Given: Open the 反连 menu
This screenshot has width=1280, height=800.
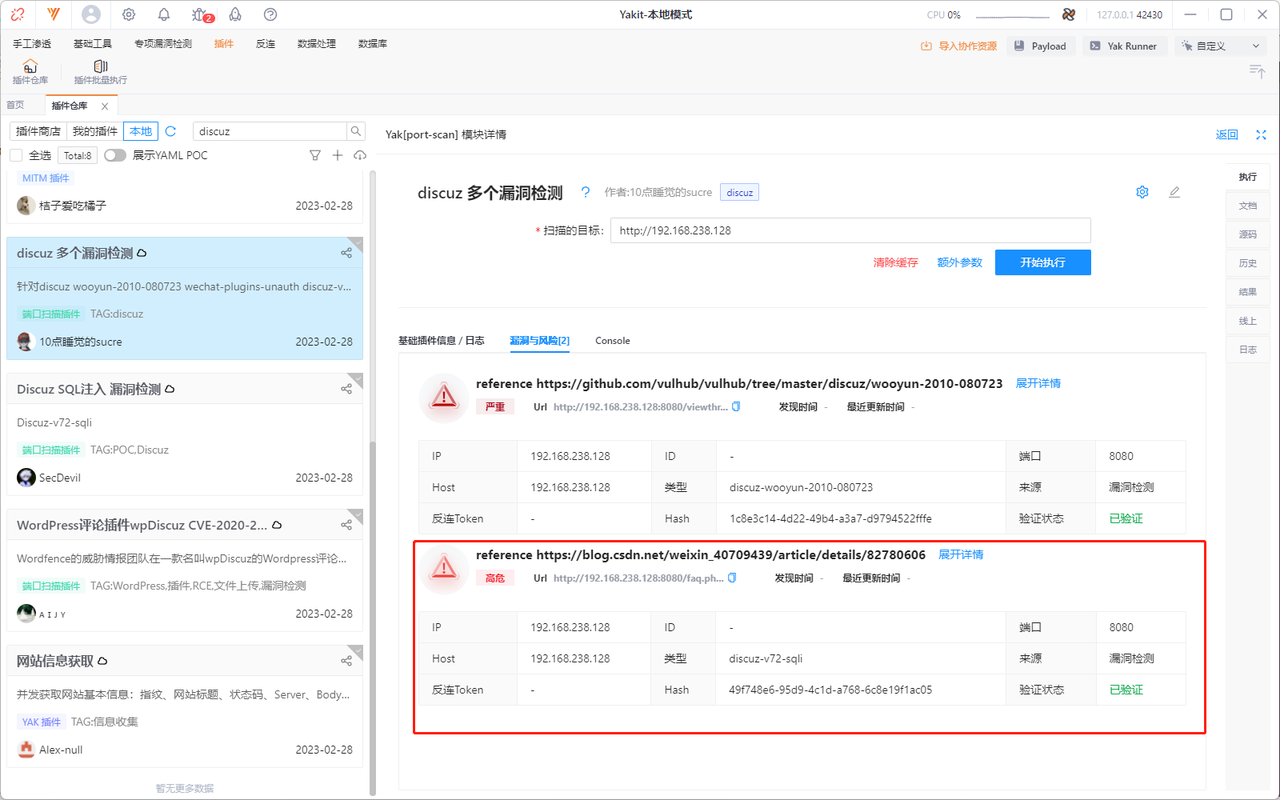Looking at the screenshot, I should [x=266, y=44].
